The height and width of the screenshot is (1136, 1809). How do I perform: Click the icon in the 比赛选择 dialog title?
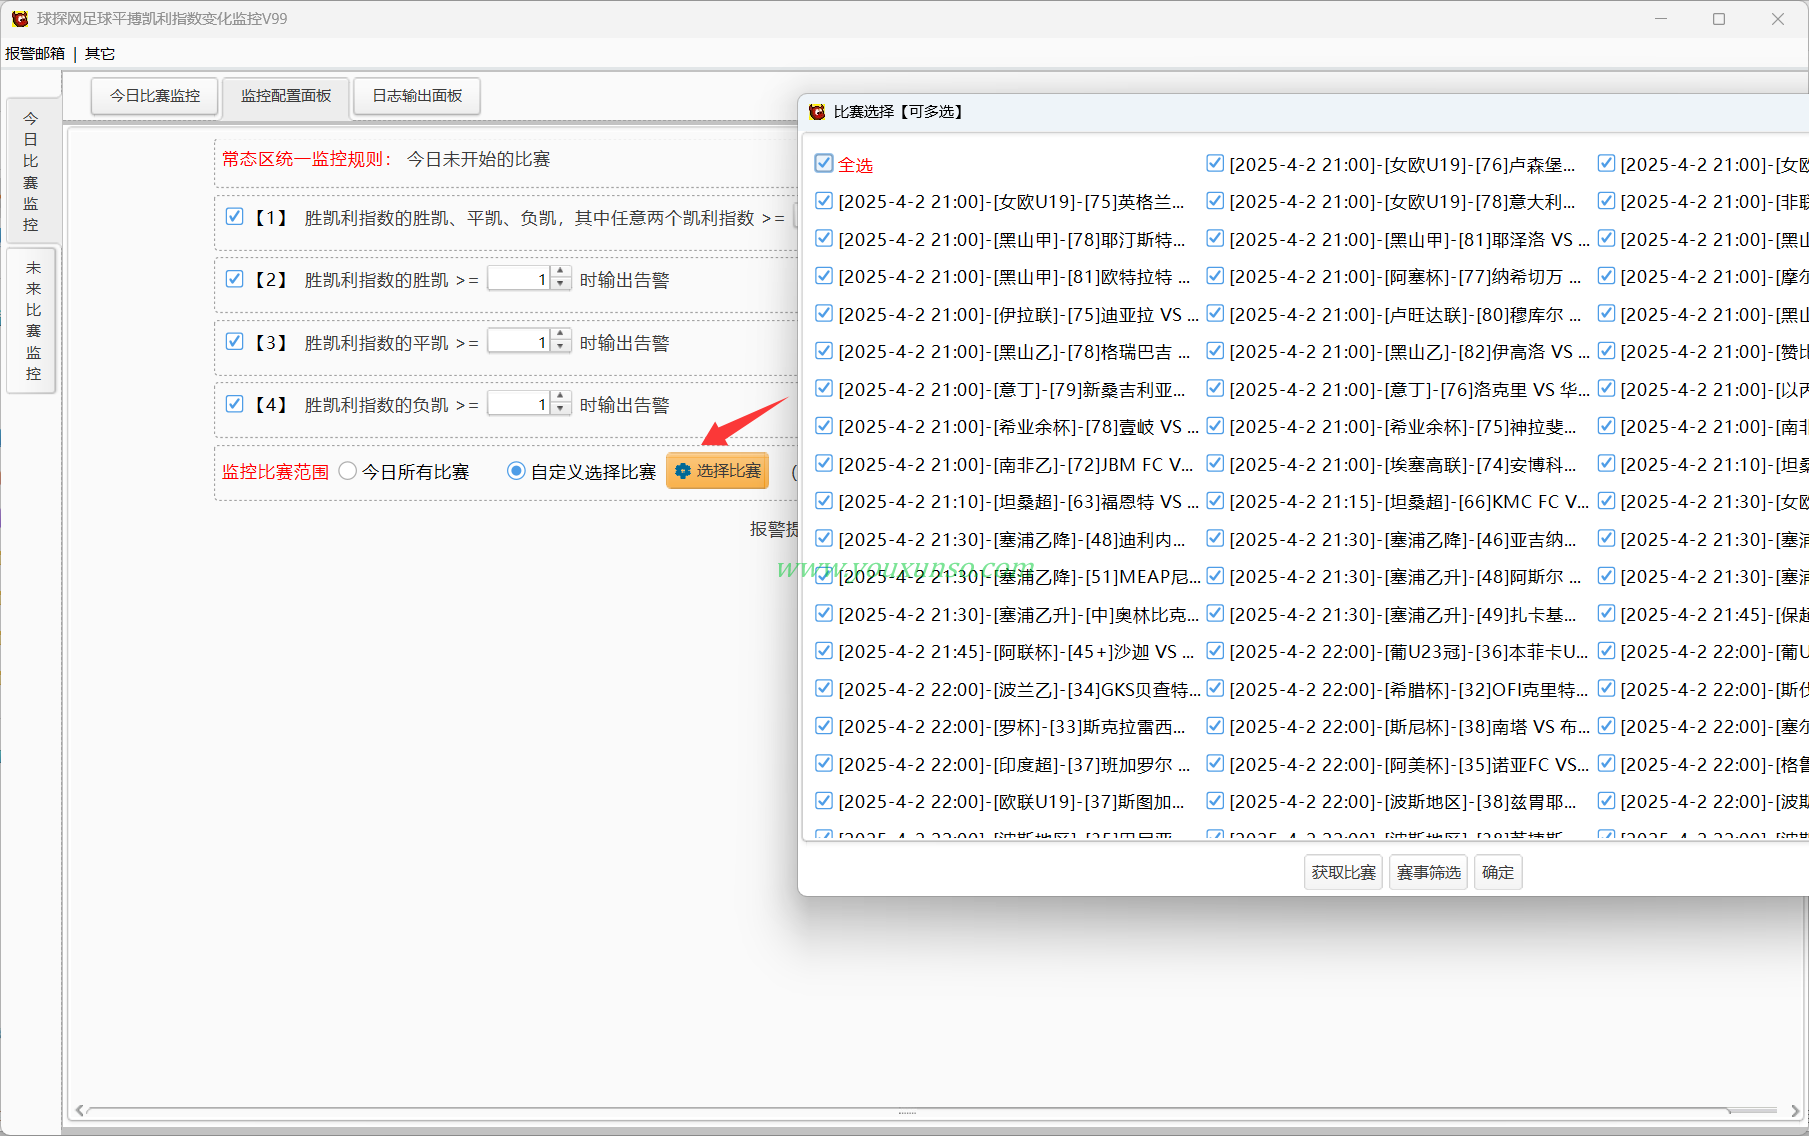(x=817, y=112)
